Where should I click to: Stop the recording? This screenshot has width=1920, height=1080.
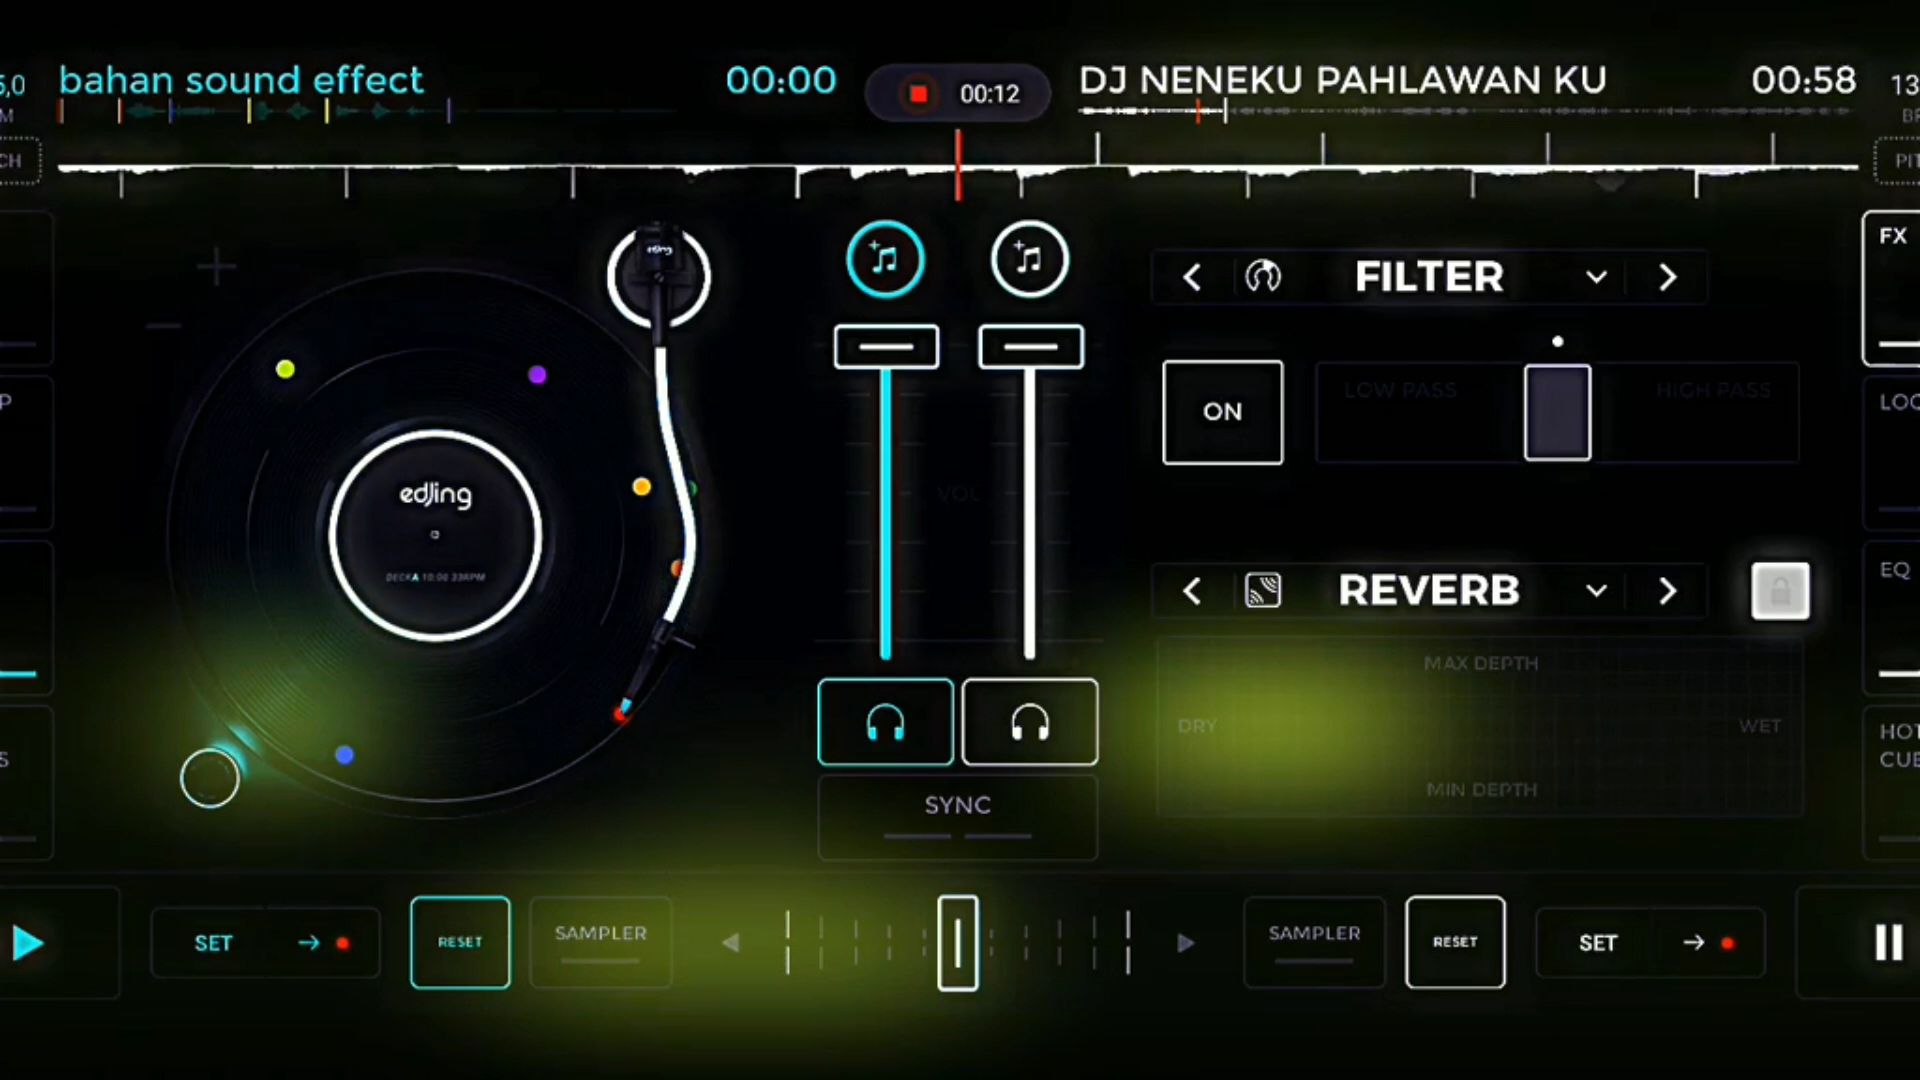click(917, 94)
